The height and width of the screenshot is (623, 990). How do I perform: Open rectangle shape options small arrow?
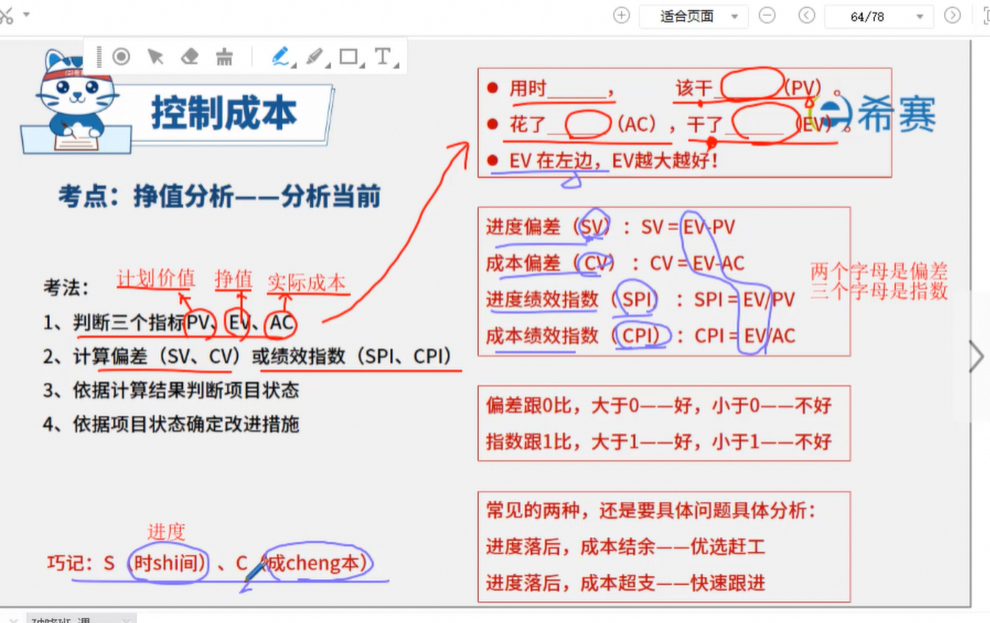(x=362, y=64)
